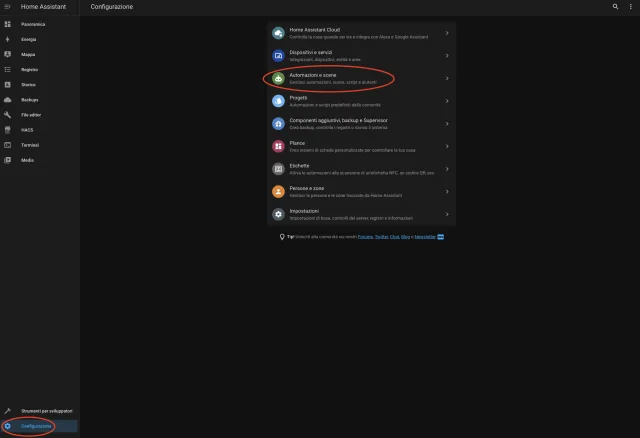Screen dimensions: 640x438
Task: Click the pink Plance dashboard icon
Action: [278, 146]
